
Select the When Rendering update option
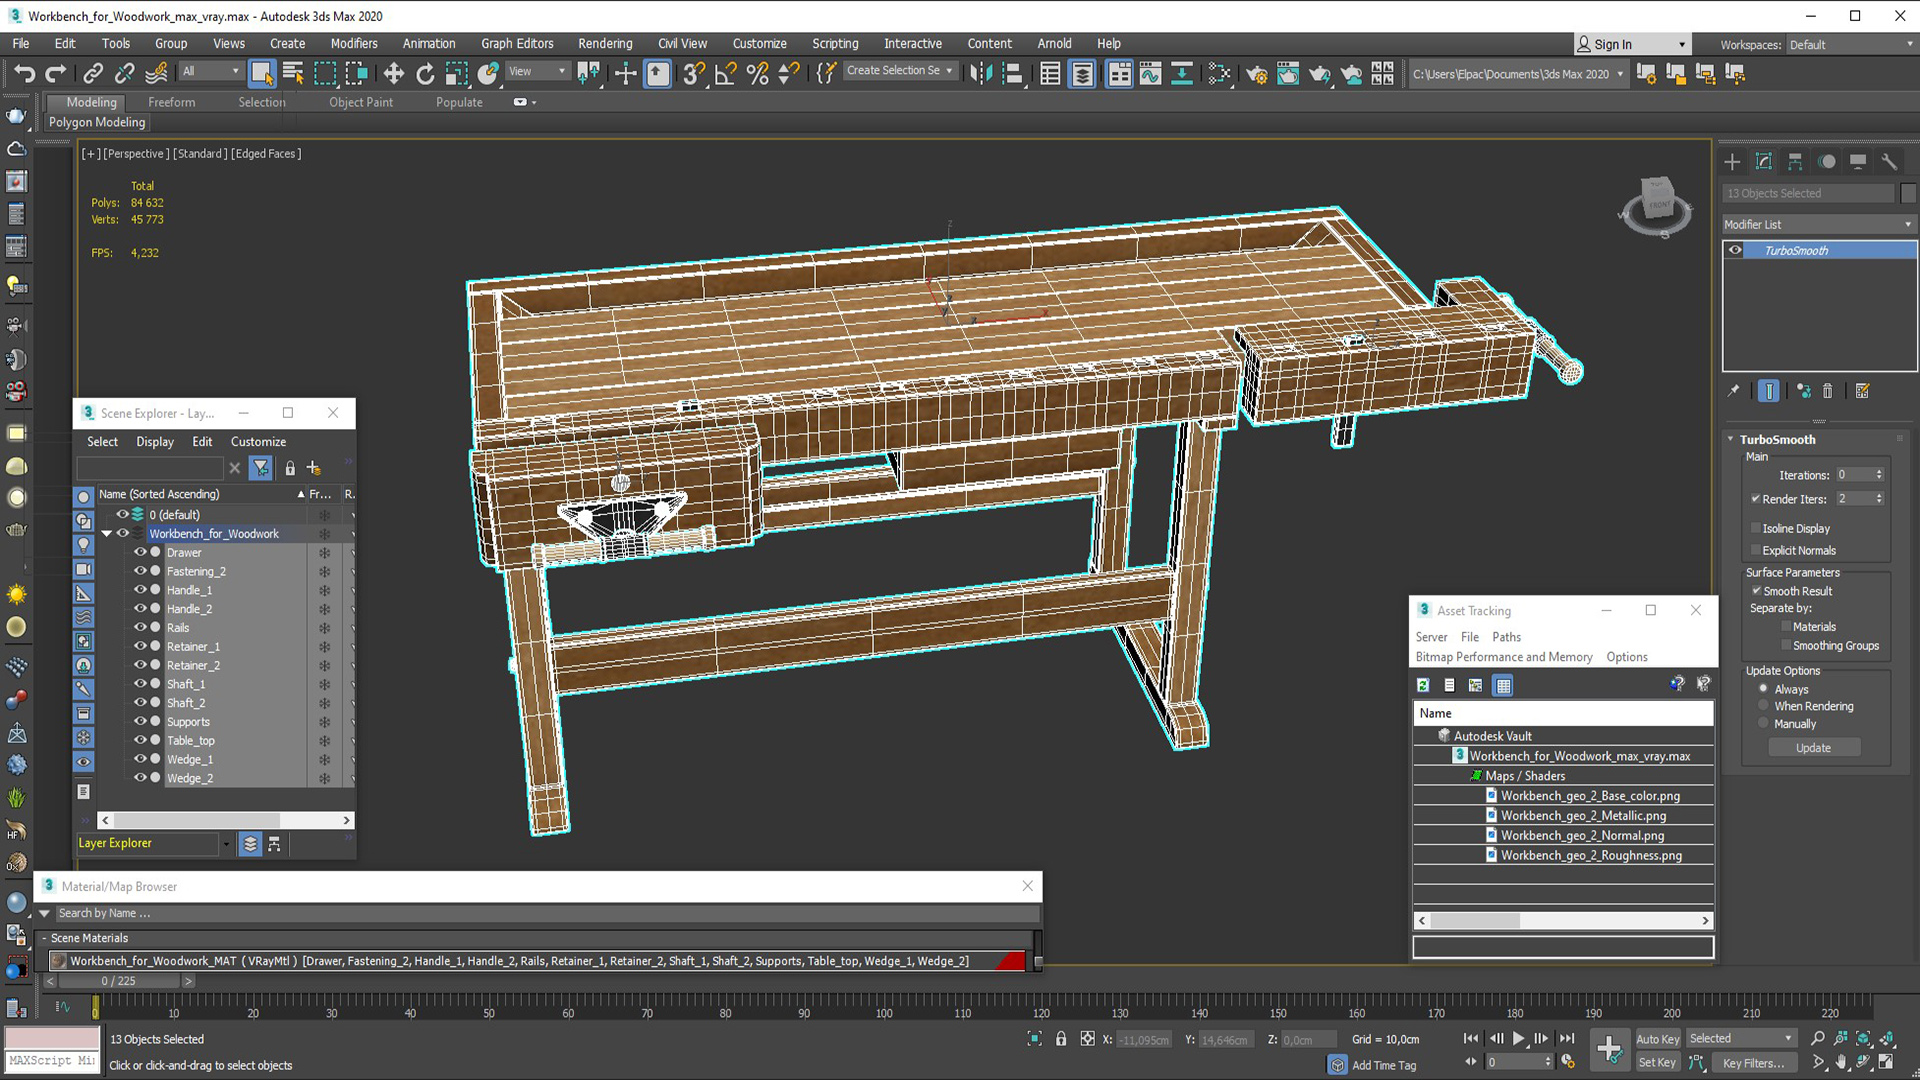click(1764, 706)
